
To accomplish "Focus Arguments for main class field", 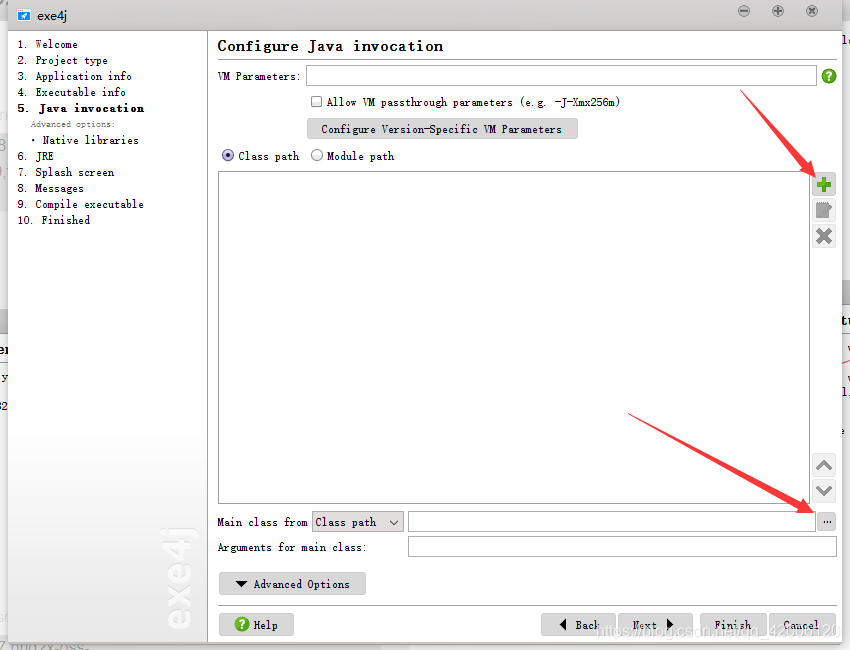I will pyautogui.click(x=622, y=546).
